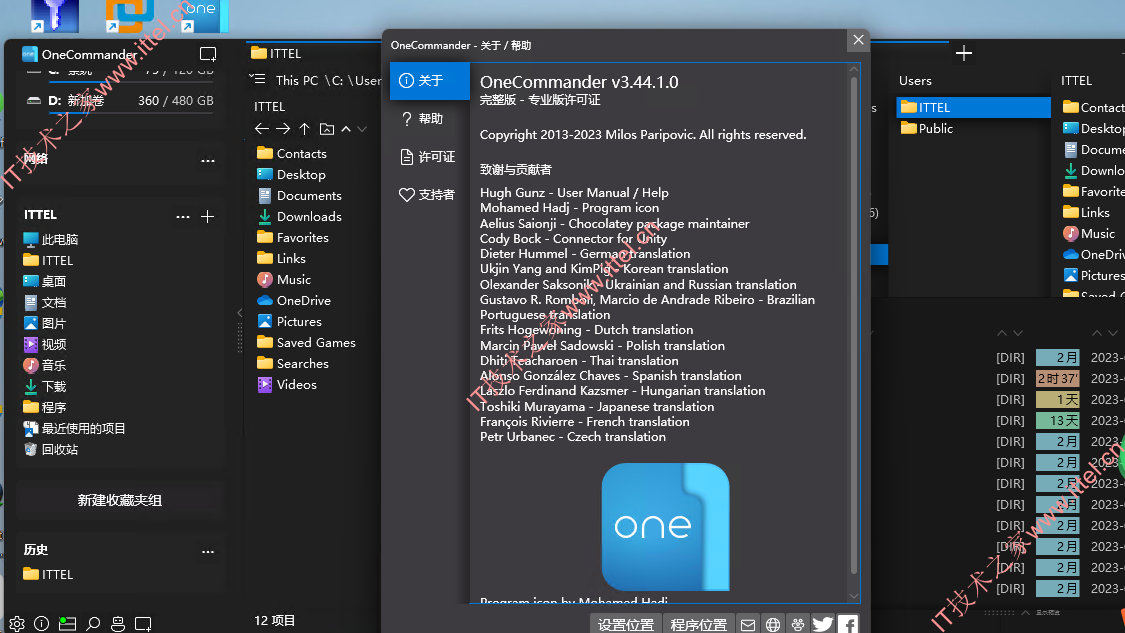Switch to the 帮助 tab

[430, 118]
